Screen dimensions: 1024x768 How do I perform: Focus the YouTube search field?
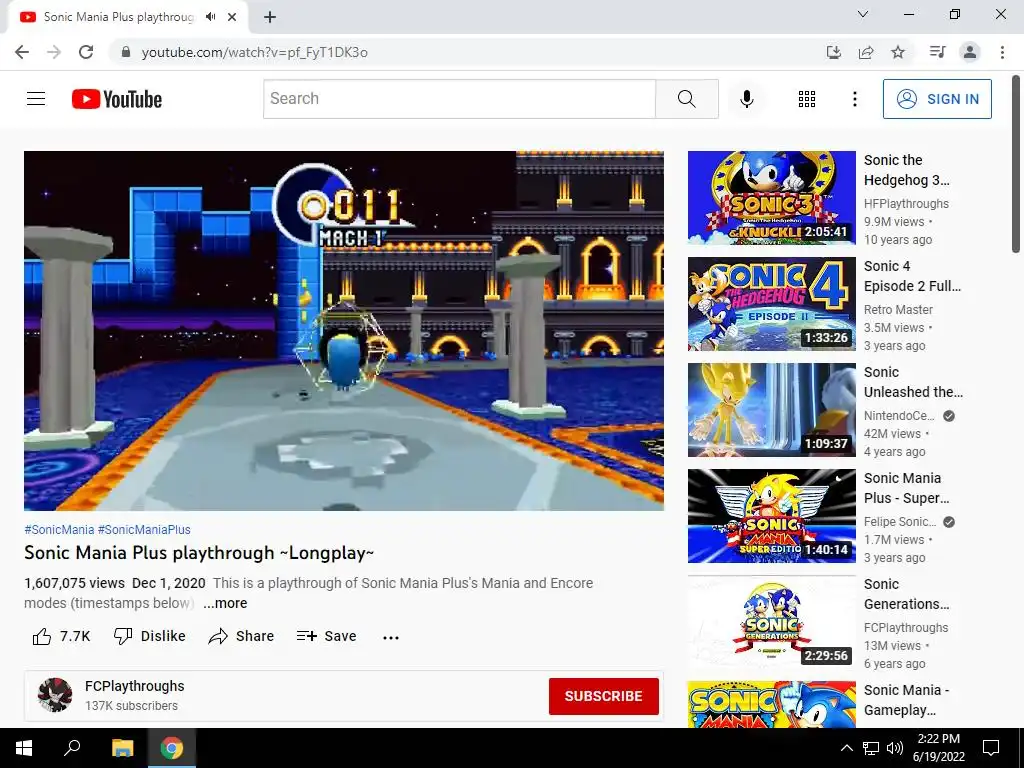(459, 99)
